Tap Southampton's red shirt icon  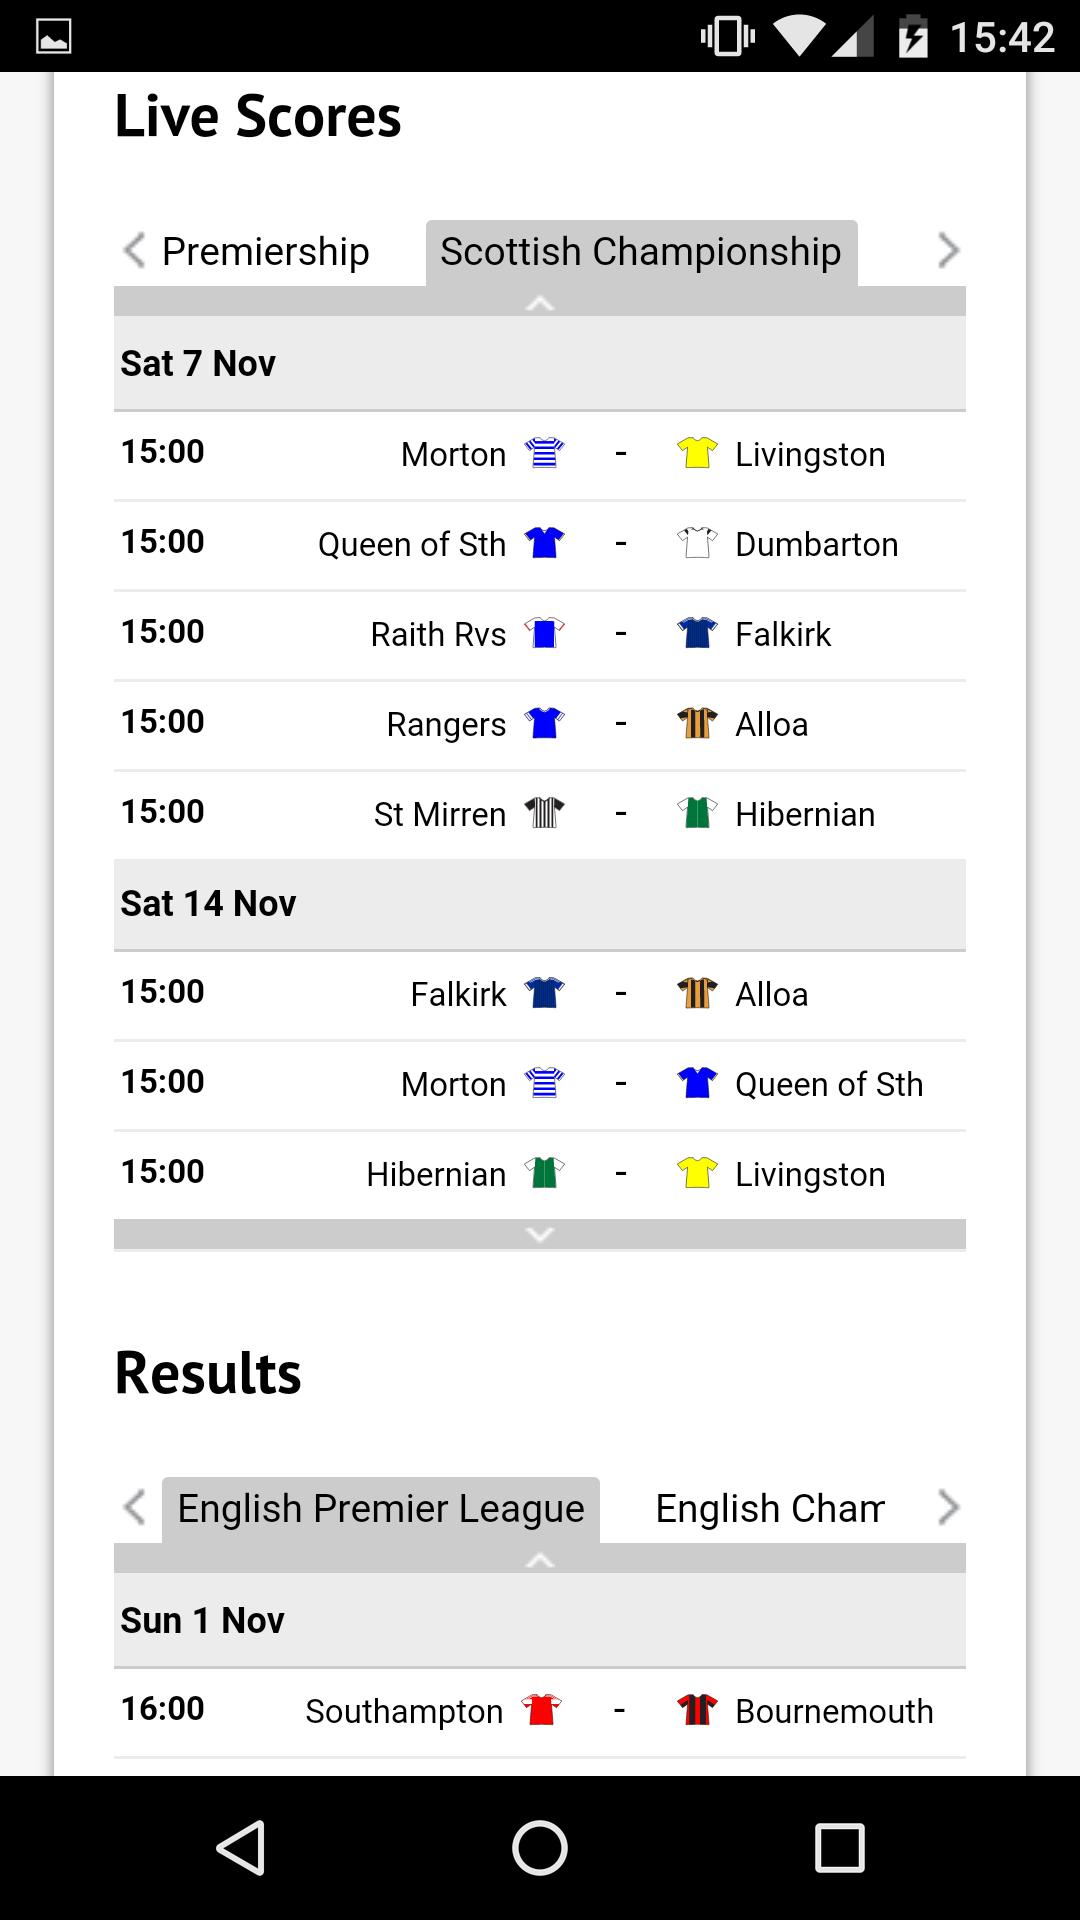[542, 1710]
